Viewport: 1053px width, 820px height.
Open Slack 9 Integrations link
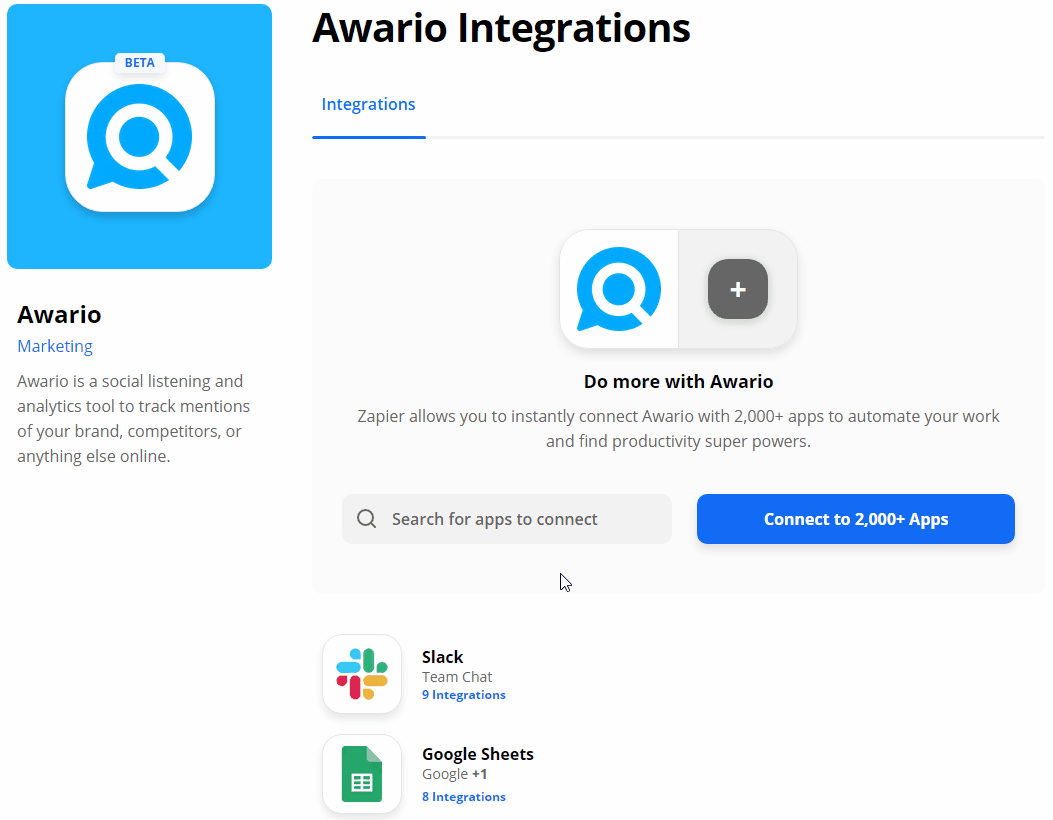(x=463, y=694)
